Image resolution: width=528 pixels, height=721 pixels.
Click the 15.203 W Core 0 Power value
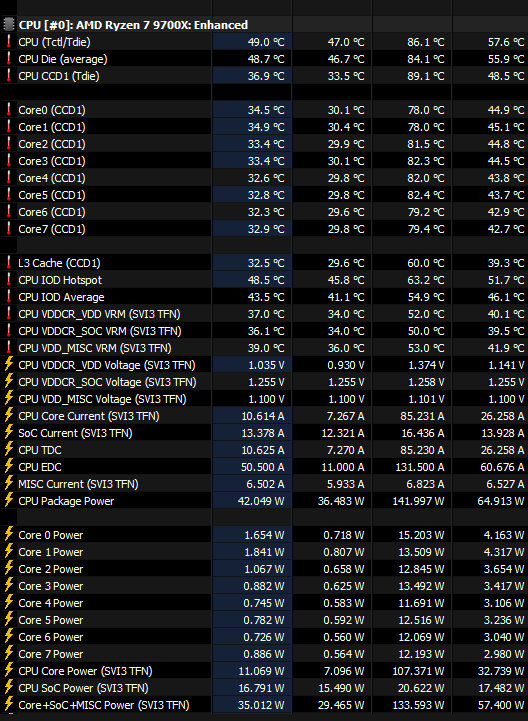421,536
